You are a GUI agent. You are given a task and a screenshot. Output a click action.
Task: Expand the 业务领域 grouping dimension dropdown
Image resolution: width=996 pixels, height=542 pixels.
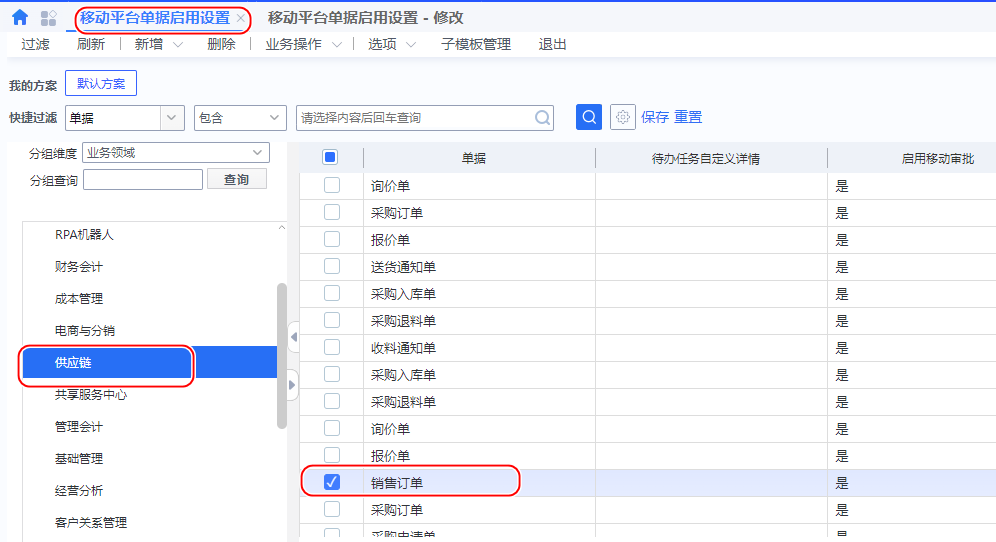(x=259, y=153)
